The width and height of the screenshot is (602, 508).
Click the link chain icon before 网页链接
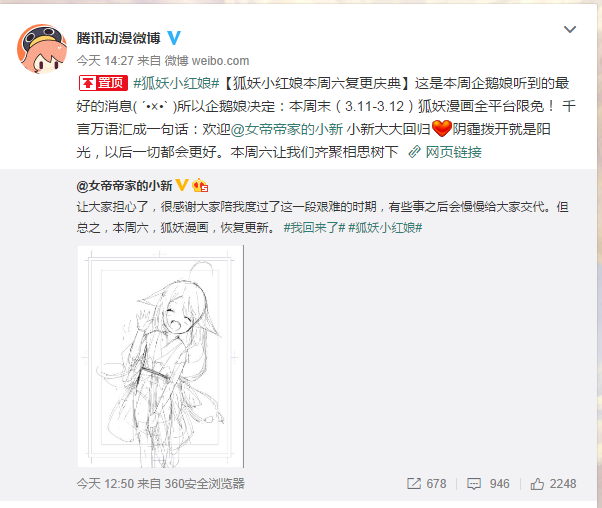[415, 152]
